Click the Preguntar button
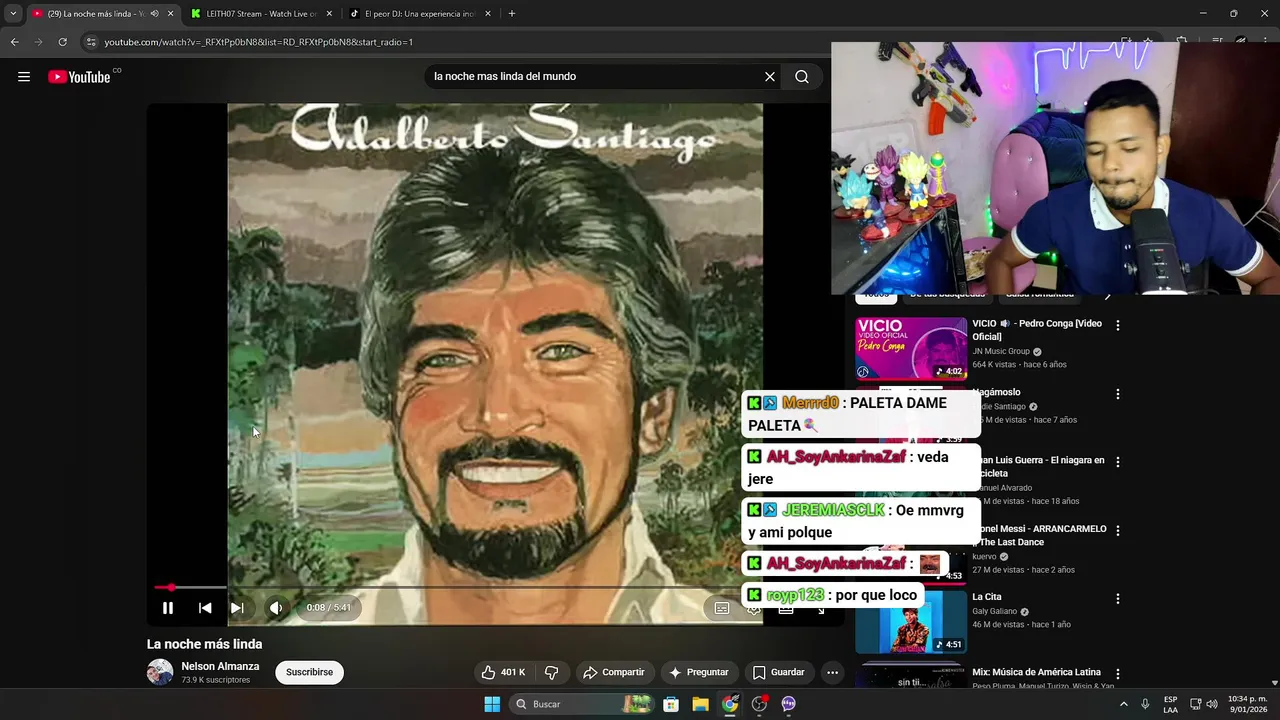Screen dimensions: 1280x720 (x=699, y=672)
